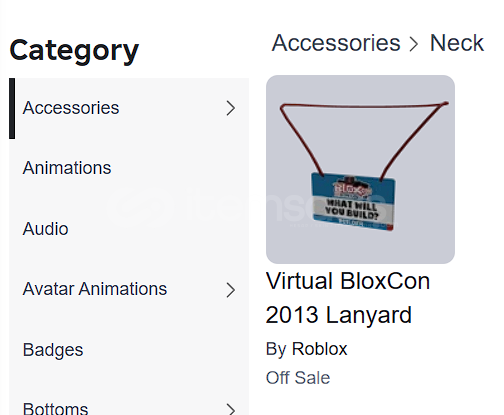This screenshot has height=415, width=504.
Task: Click the Accessories breadcrumb link
Action: tap(336, 43)
